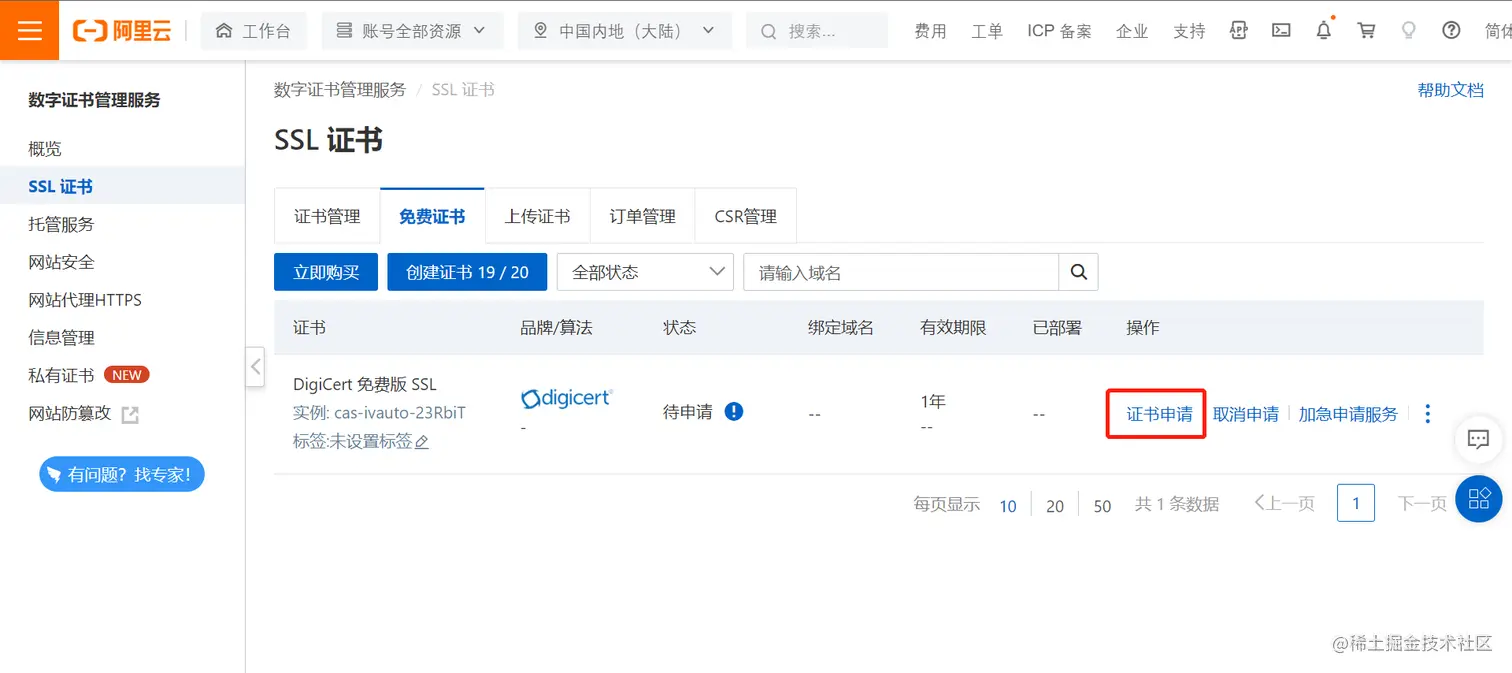
Task: Click the 立即购买 button
Action: [x=326, y=272]
